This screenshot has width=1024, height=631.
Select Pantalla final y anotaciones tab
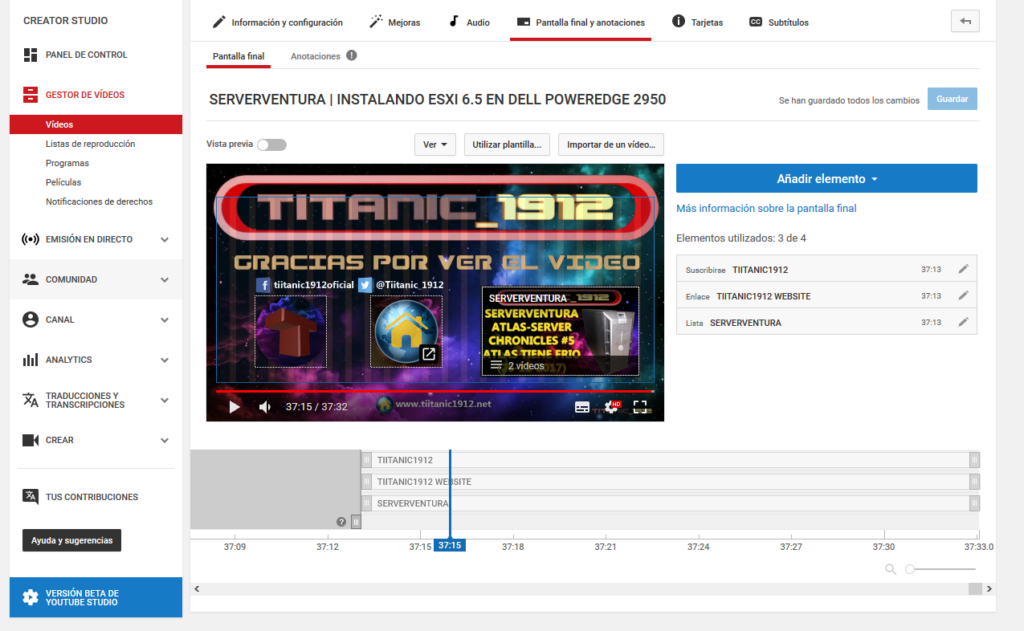coord(581,22)
